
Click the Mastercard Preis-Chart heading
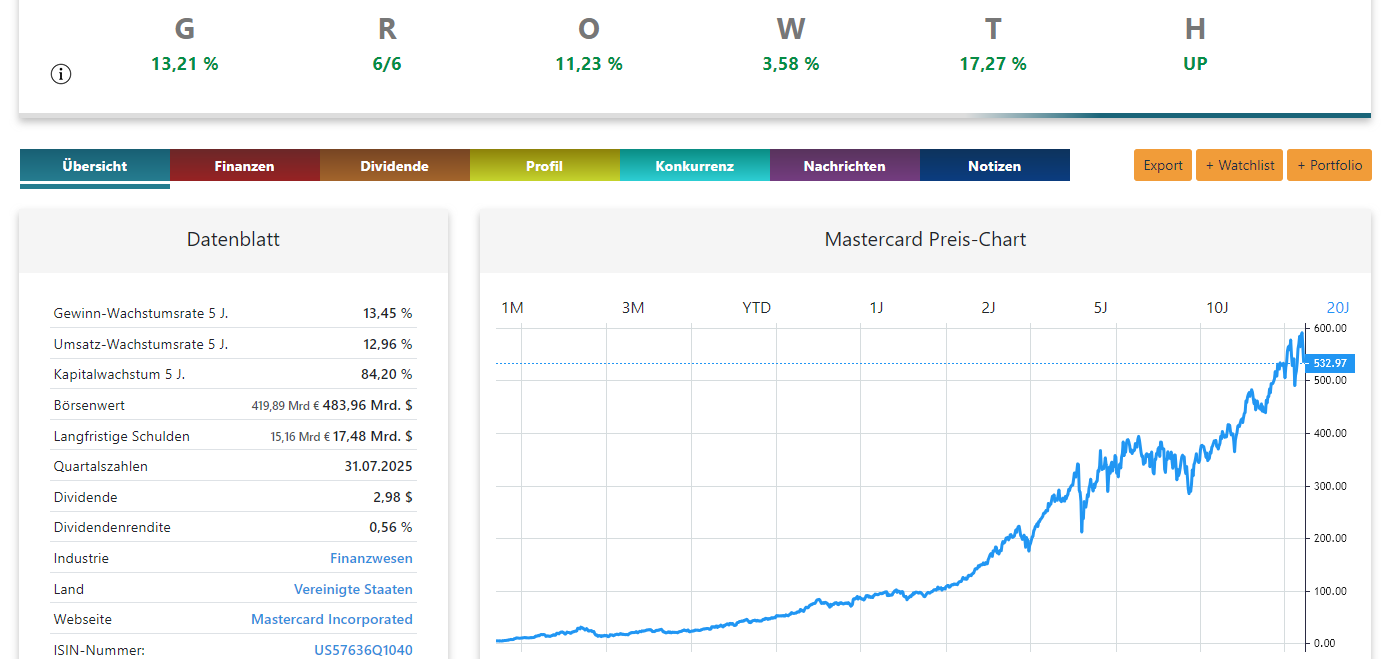[925, 240]
